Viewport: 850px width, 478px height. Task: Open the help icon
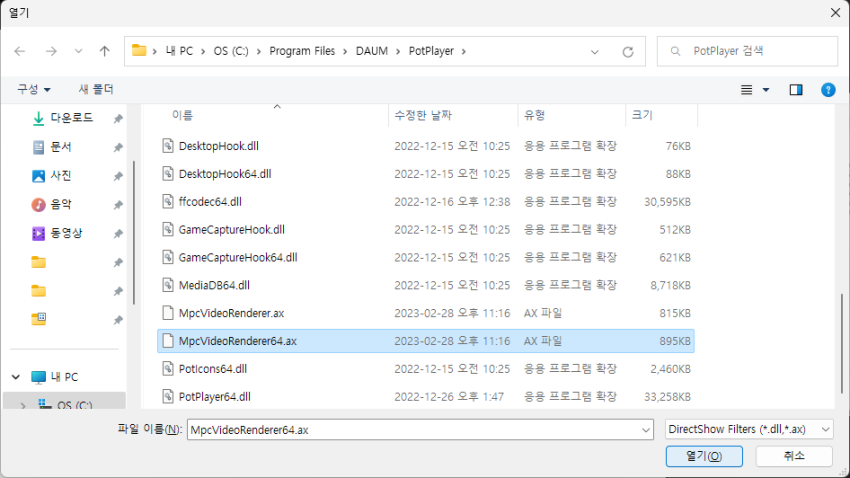tap(828, 89)
